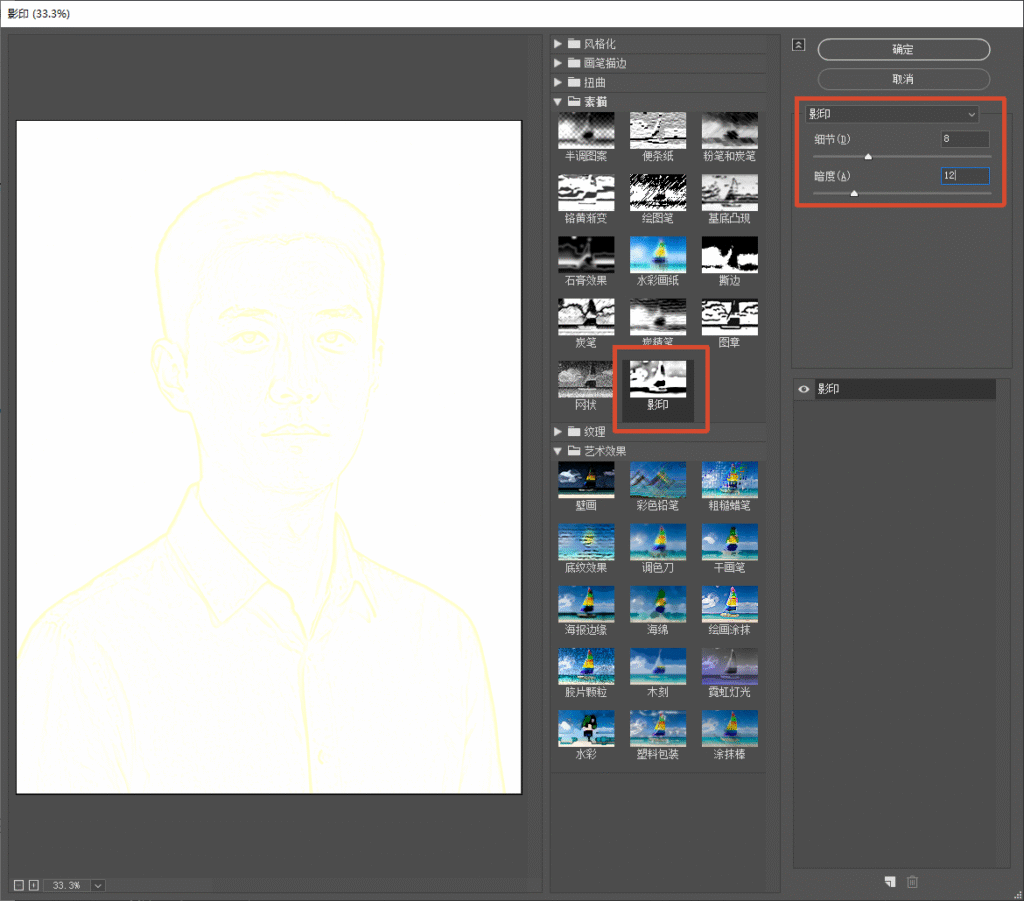Click the 取消 button
This screenshot has height=901, width=1024.
pos(904,80)
